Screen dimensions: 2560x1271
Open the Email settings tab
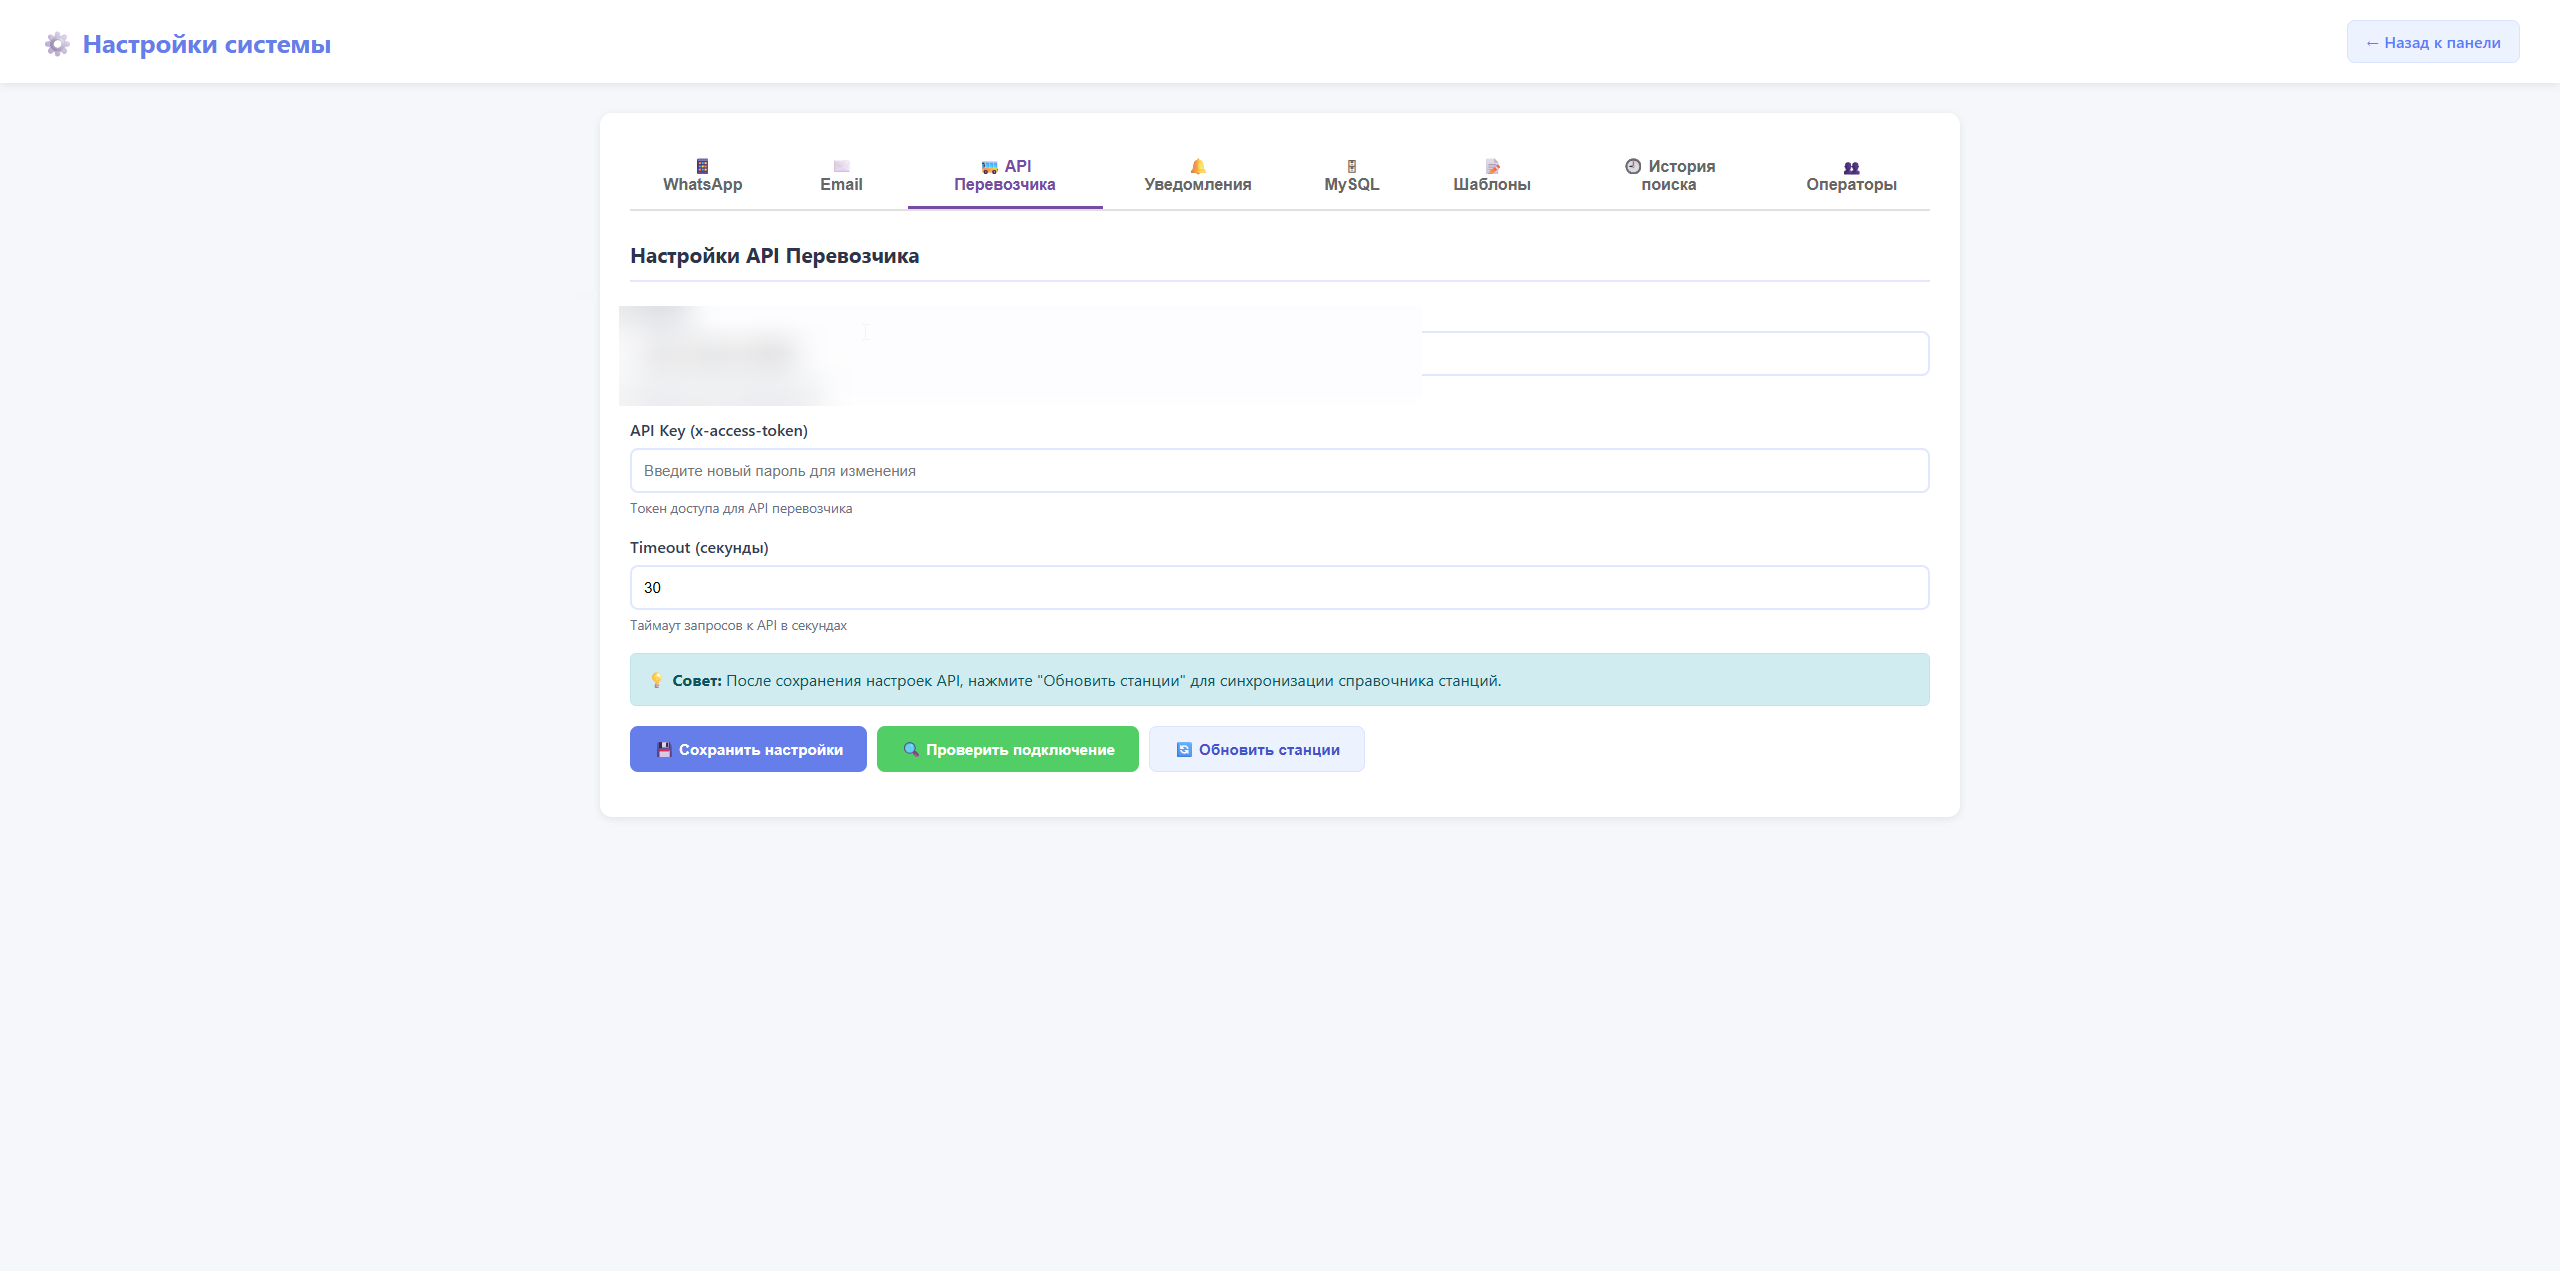(x=841, y=184)
